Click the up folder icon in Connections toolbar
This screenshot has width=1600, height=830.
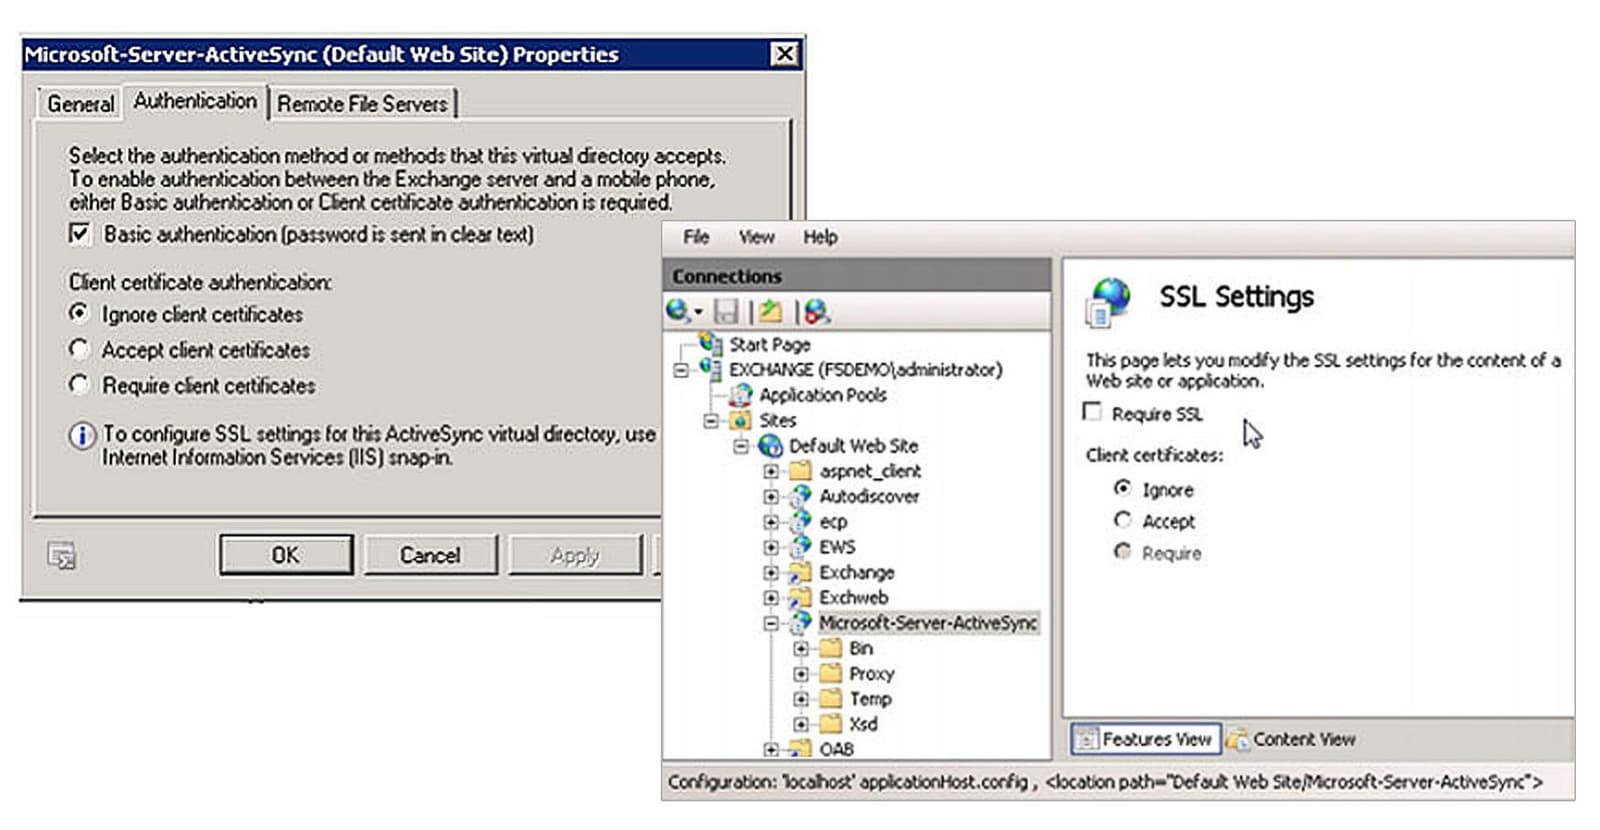pos(770,312)
